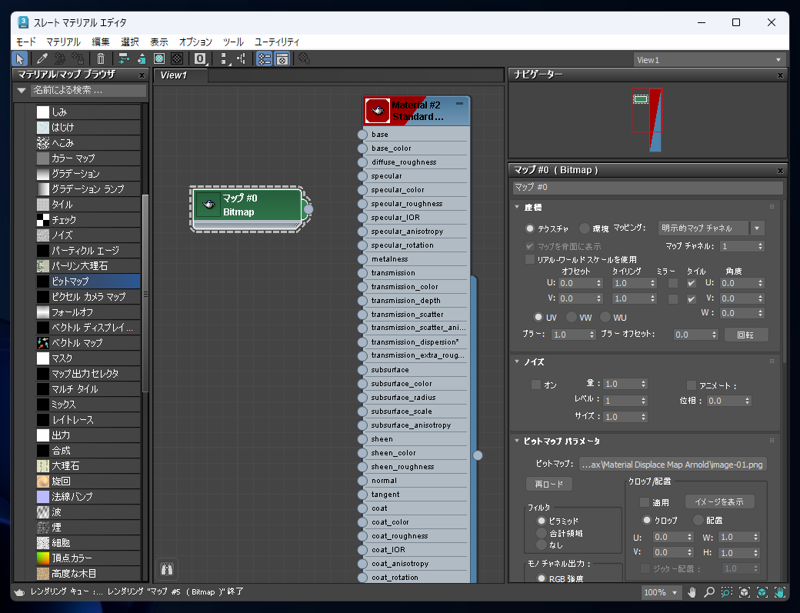
Task: Collapse the ノイズ rollout
Action: (517, 361)
